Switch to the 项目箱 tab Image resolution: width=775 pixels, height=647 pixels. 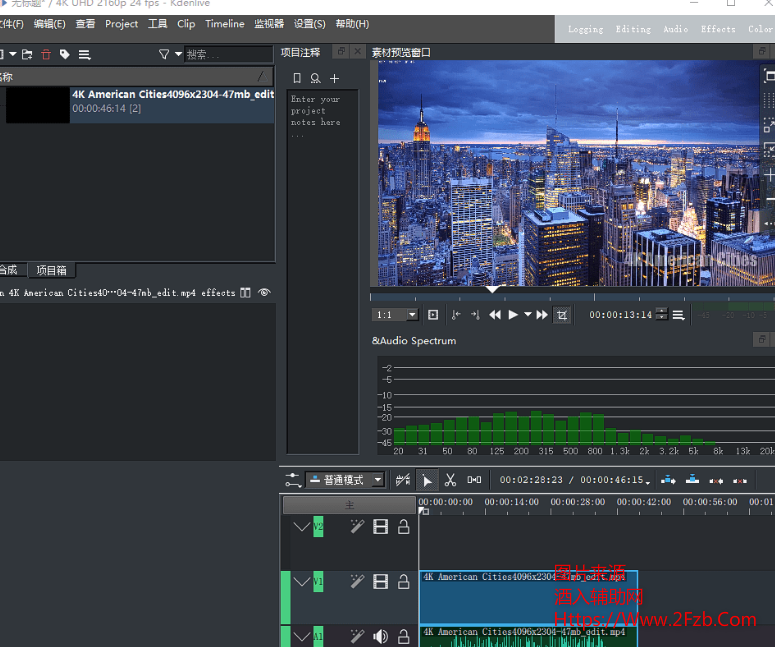coord(51,270)
